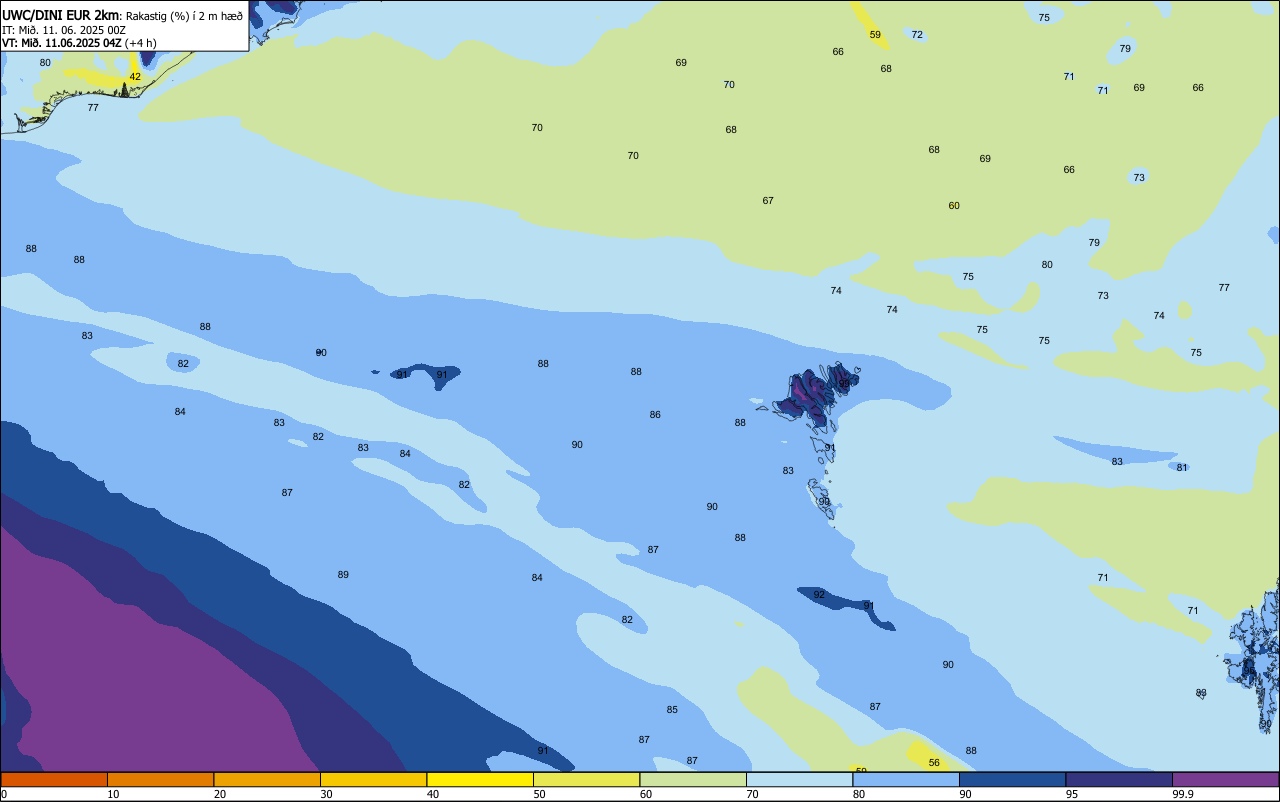Click the '50' legend tick label

tap(540, 794)
